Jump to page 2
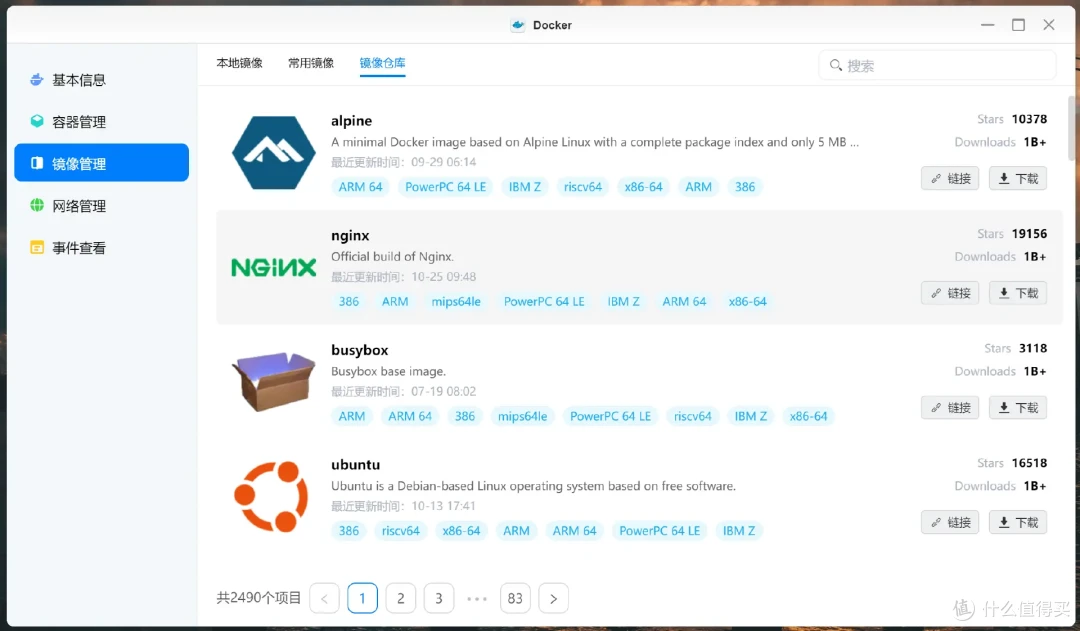 click(400, 598)
